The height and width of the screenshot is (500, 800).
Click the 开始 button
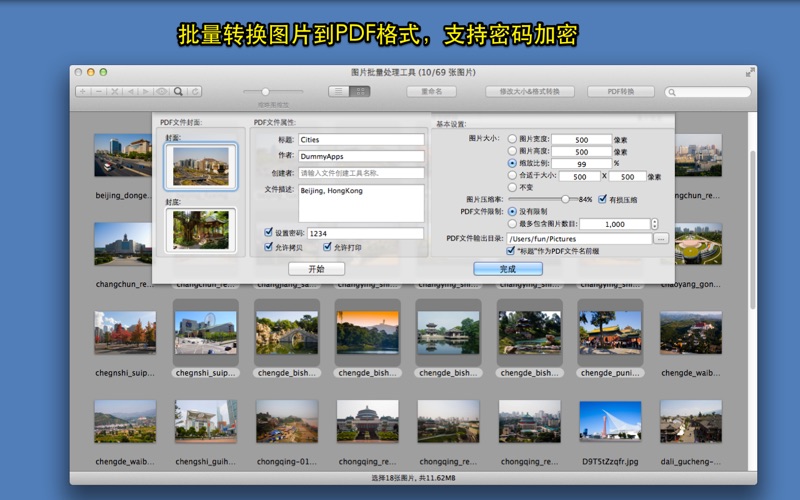tap(316, 269)
